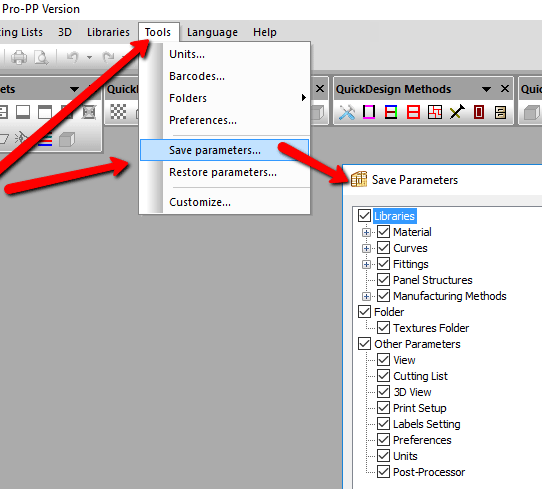Click the red double-panel icon in QuickDesign Methods
Image resolution: width=542 pixels, height=489 pixels.
[413, 112]
